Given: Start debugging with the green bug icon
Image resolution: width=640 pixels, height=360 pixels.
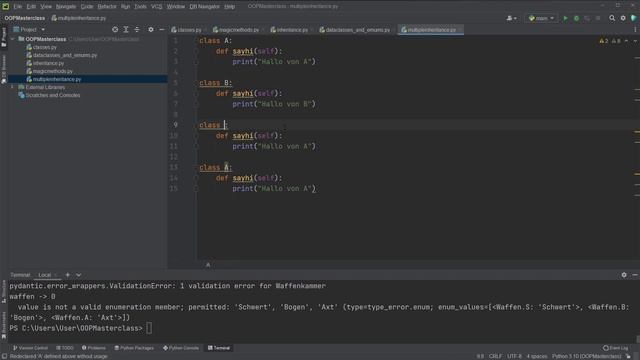Looking at the screenshot, I should (x=576, y=18).
